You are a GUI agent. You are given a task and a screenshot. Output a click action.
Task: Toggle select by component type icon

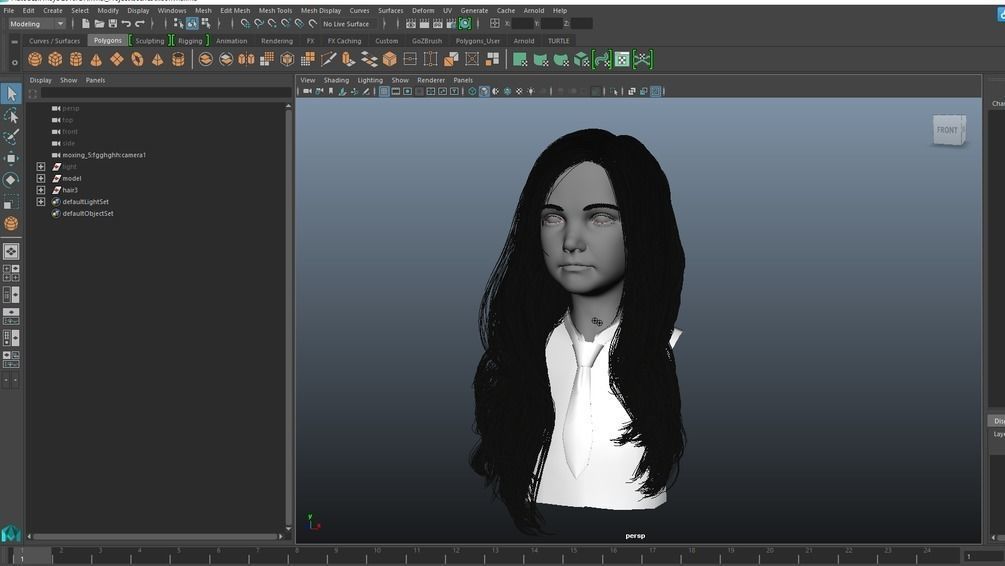coord(206,24)
